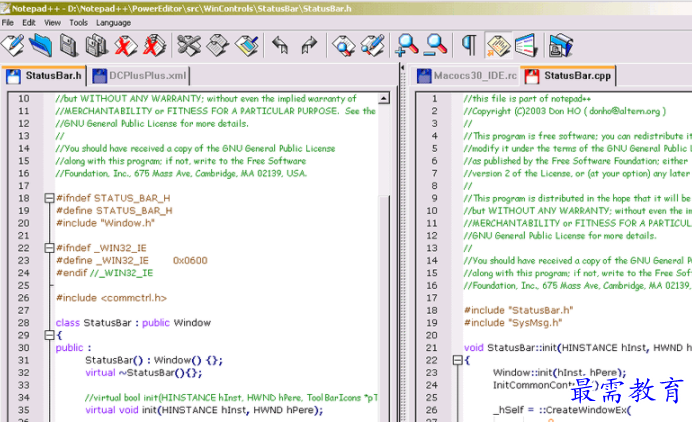
Task: Collapse the init function fold in StatusBar.cpp
Action: [458, 361]
